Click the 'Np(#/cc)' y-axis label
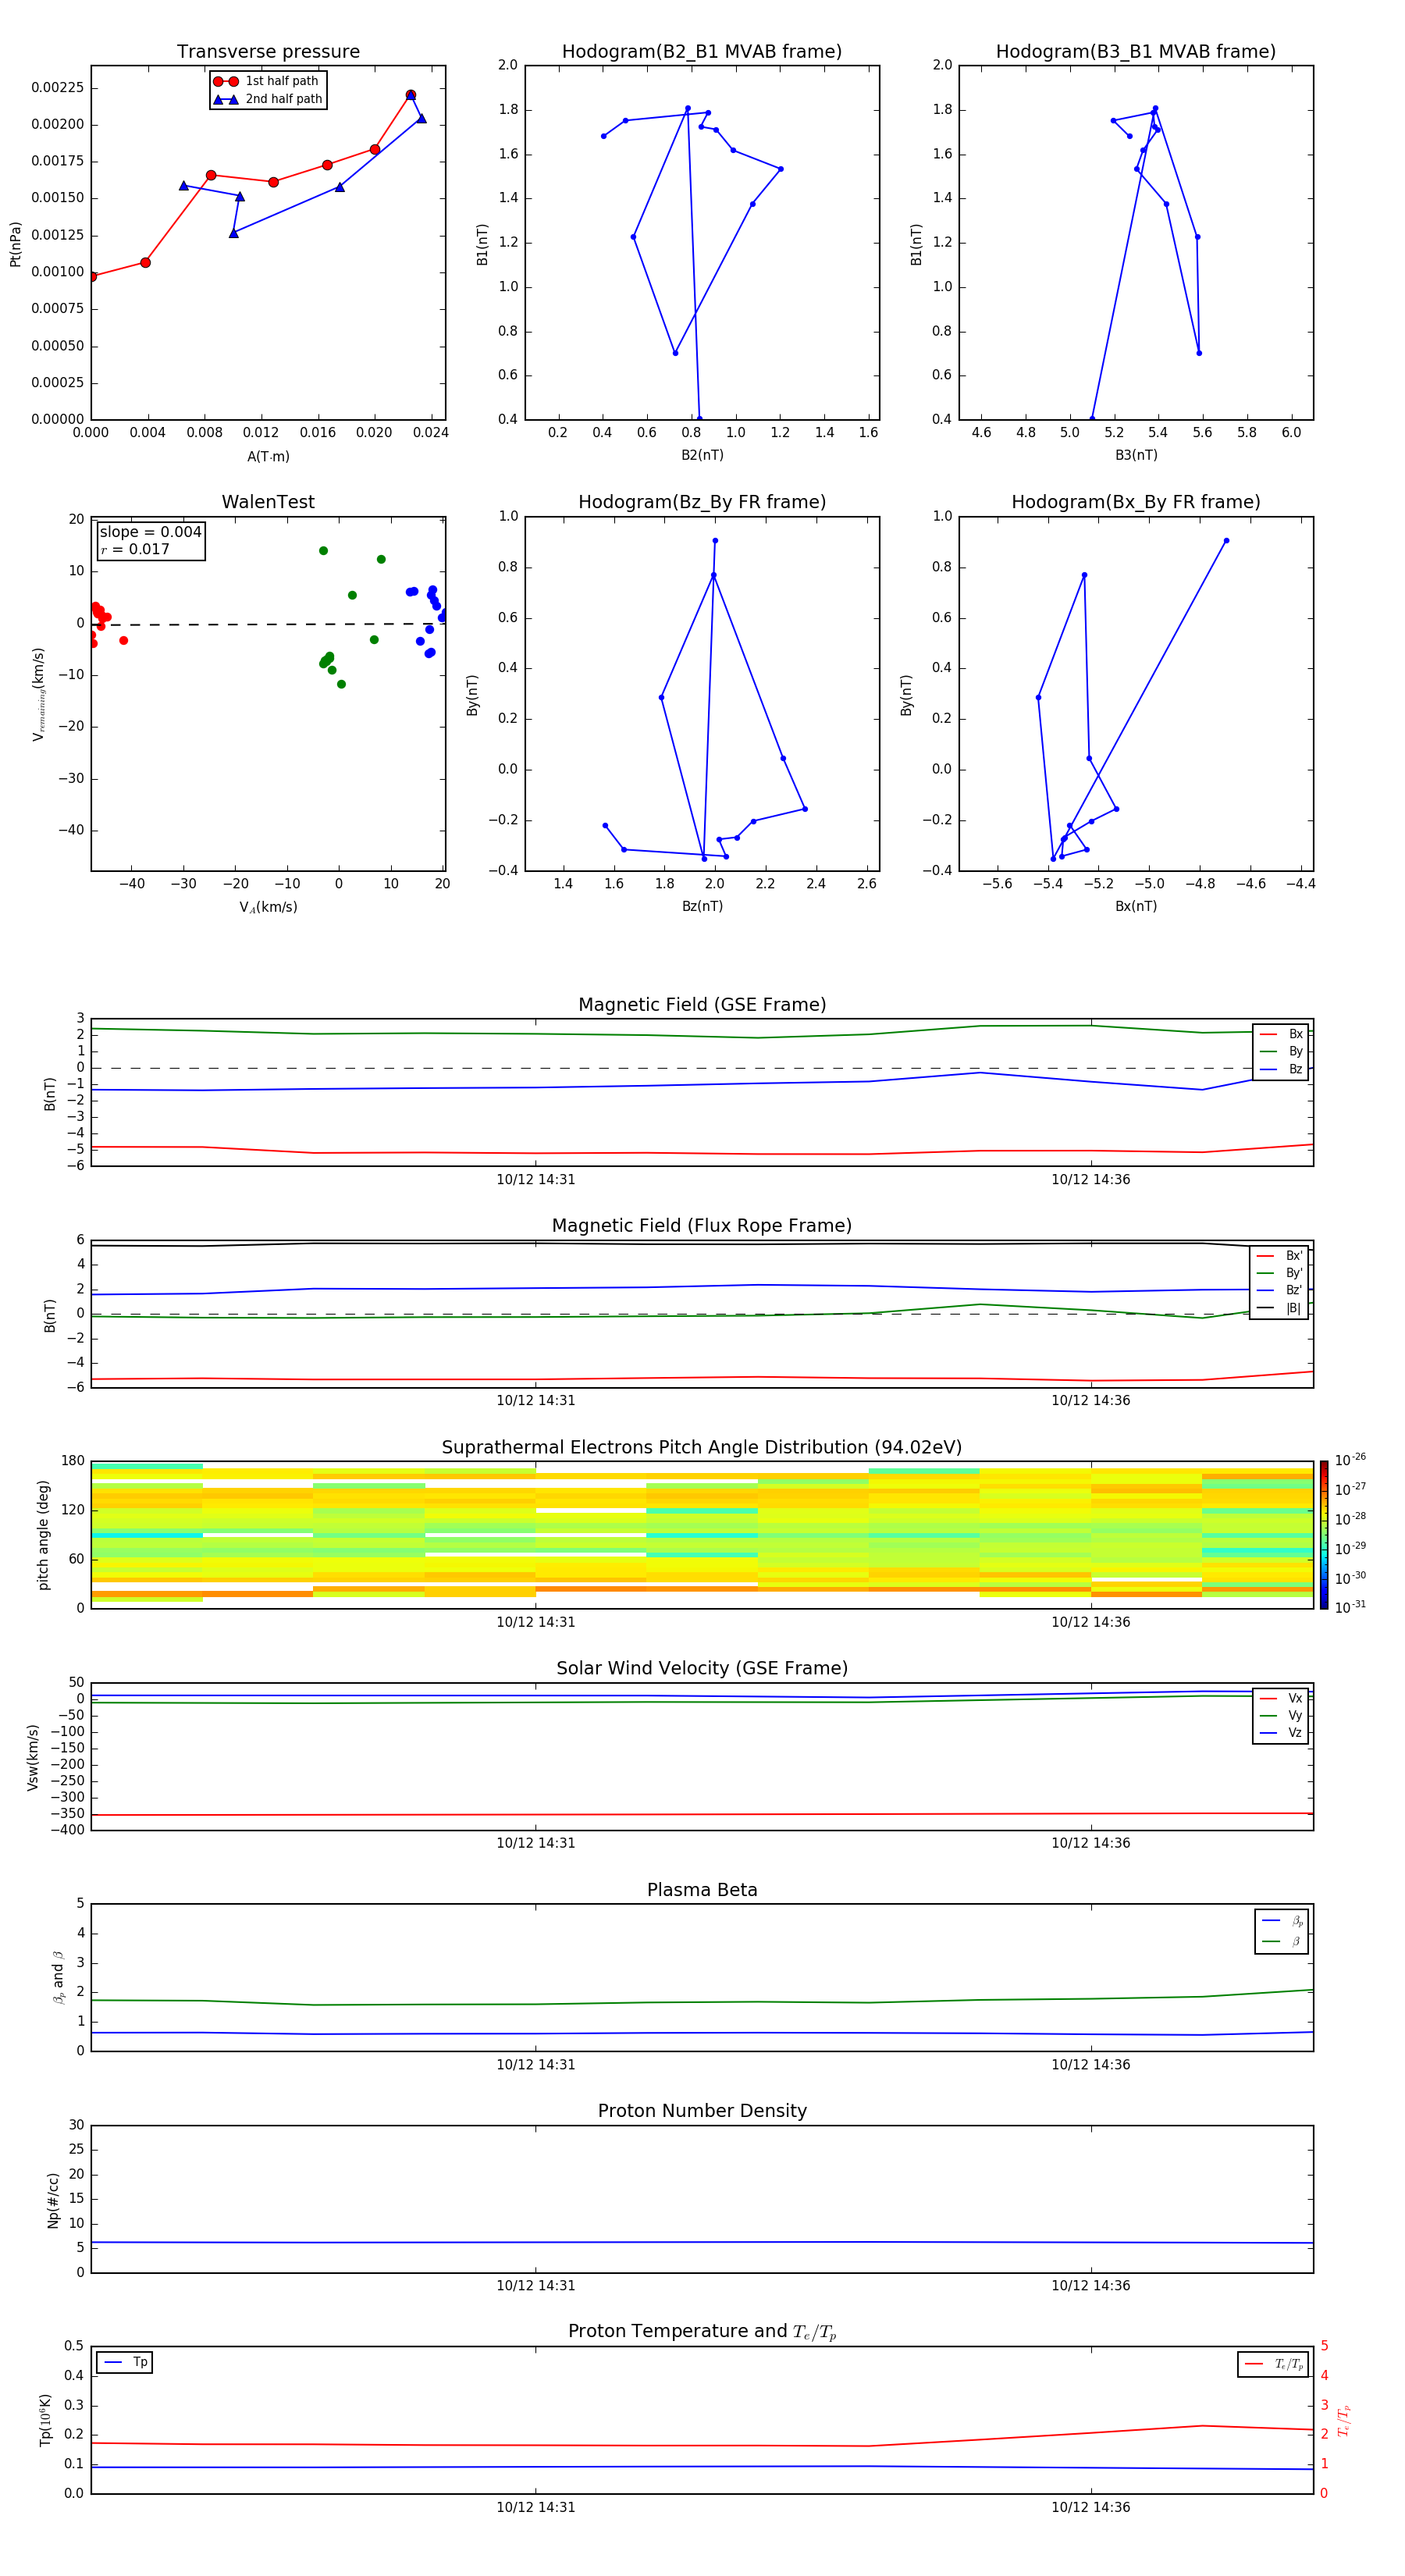This screenshot has height=2576, width=1405. 53,2200
